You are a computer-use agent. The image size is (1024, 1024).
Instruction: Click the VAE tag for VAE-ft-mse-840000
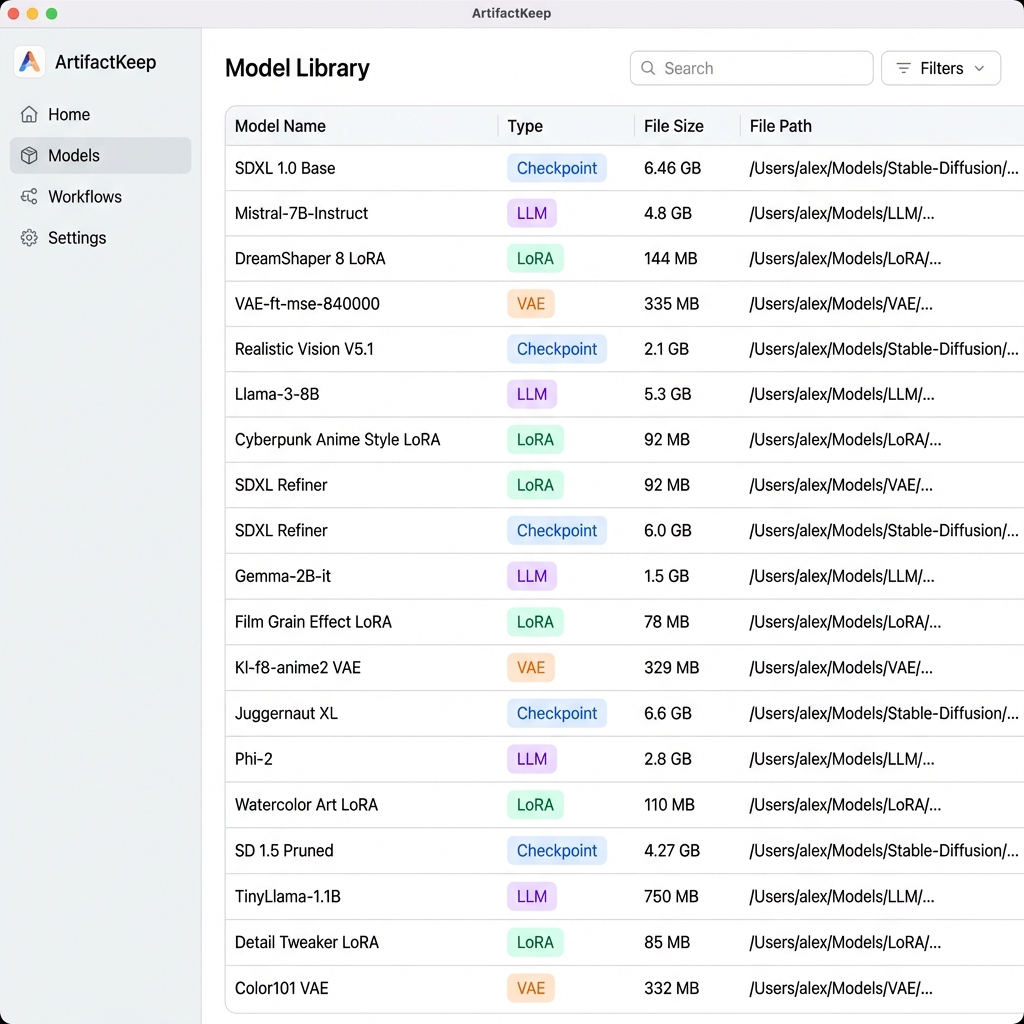point(531,304)
